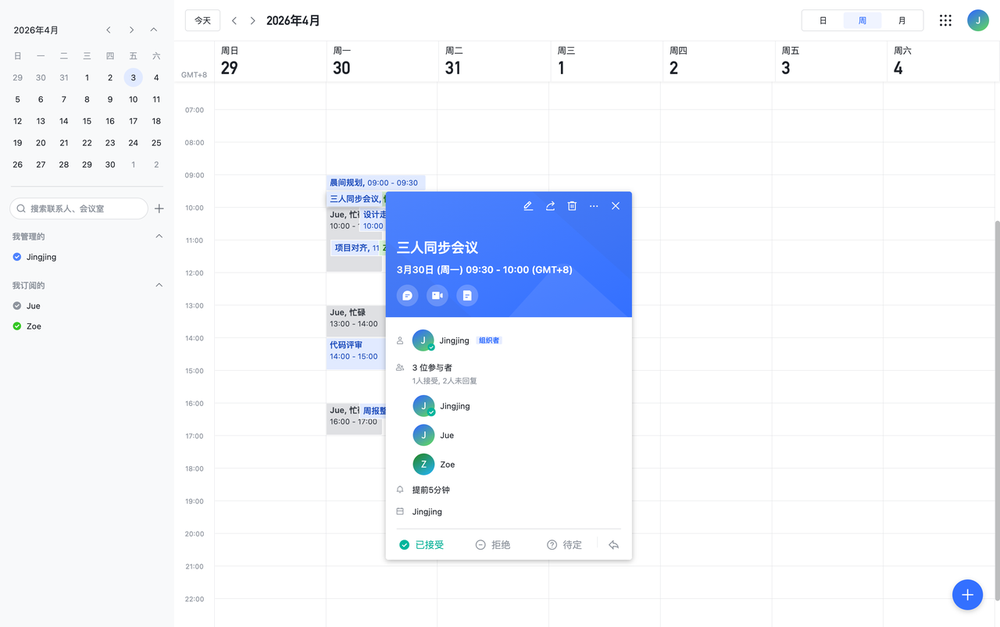Click the share icon in event popup

tap(550, 206)
